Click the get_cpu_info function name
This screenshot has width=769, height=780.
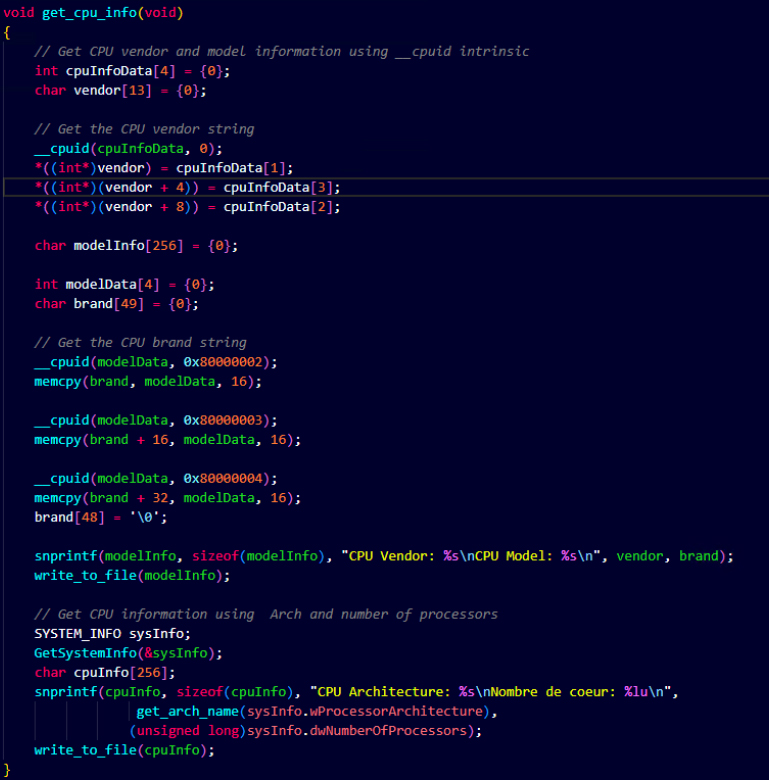click(x=90, y=13)
